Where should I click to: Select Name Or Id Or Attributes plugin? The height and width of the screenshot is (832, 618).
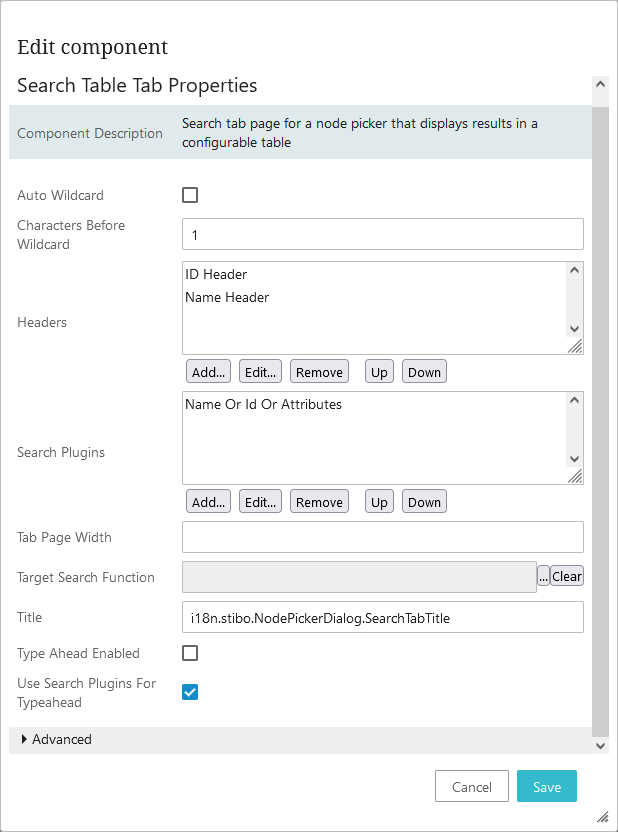point(263,404)
